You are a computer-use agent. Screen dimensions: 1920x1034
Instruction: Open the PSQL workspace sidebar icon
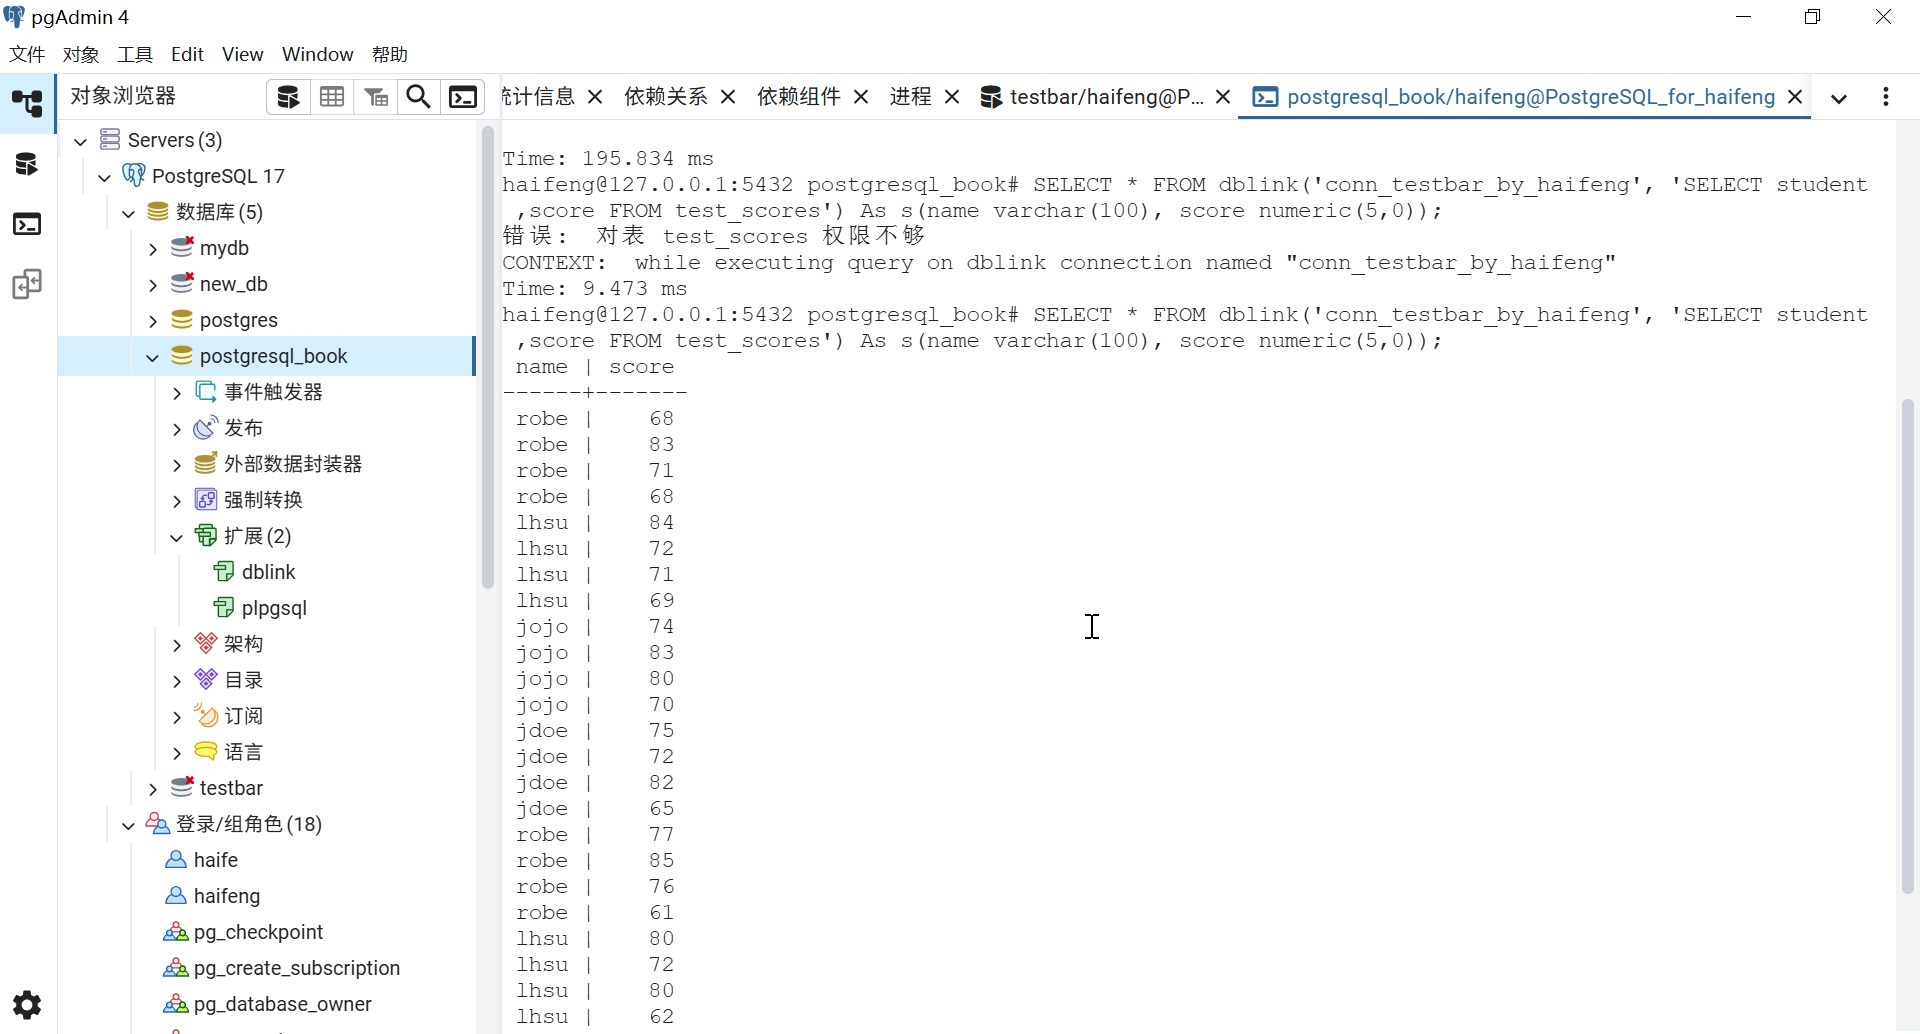coord(27,224)
